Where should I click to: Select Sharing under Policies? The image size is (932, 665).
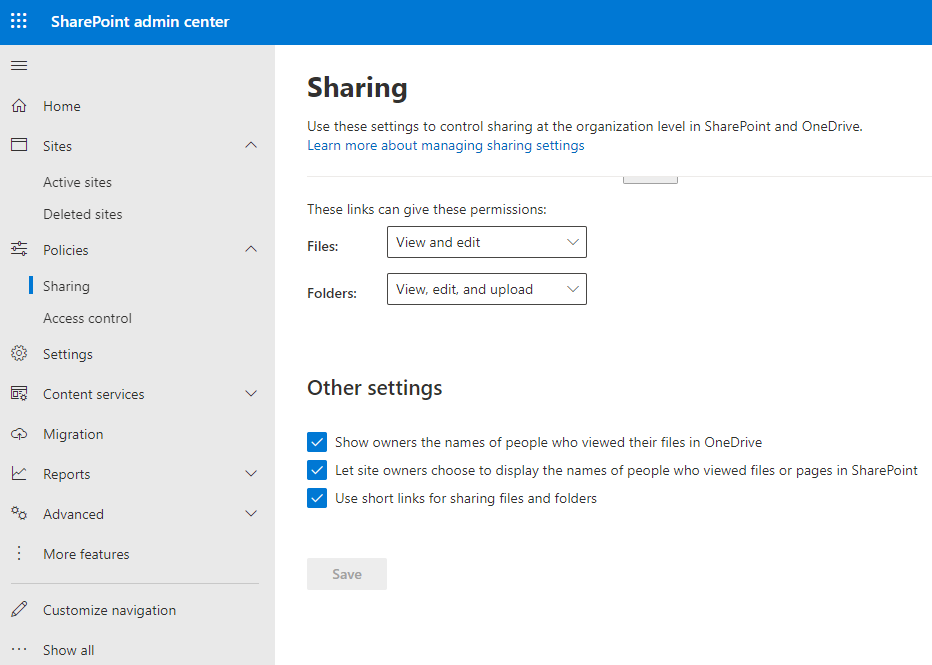tap(67, 286)
